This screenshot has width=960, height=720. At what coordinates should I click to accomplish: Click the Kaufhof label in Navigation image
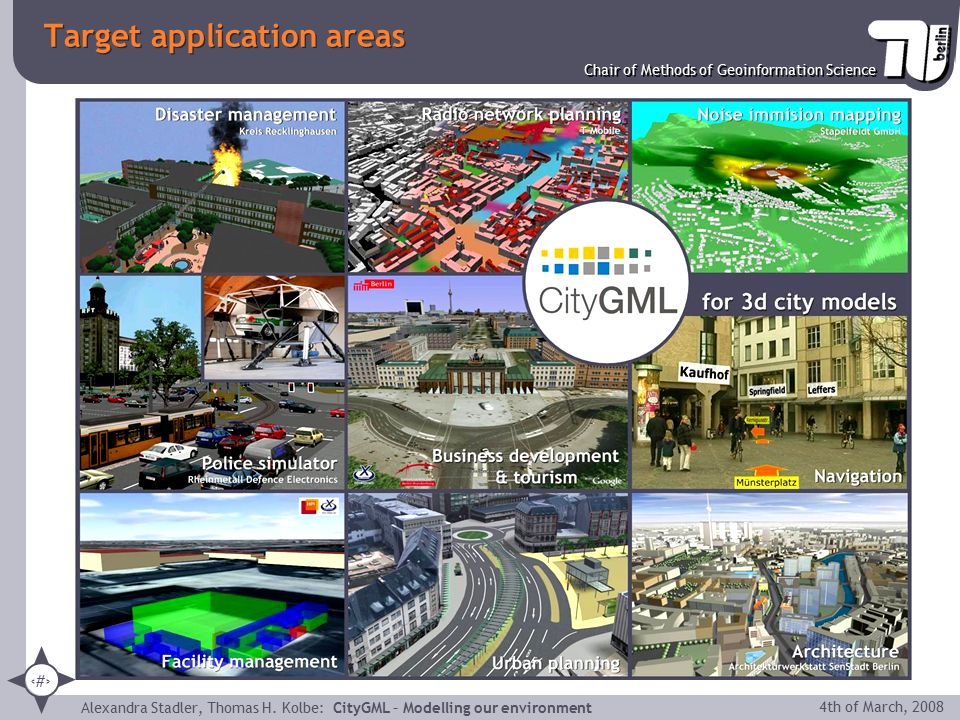(x=704, y=373)
